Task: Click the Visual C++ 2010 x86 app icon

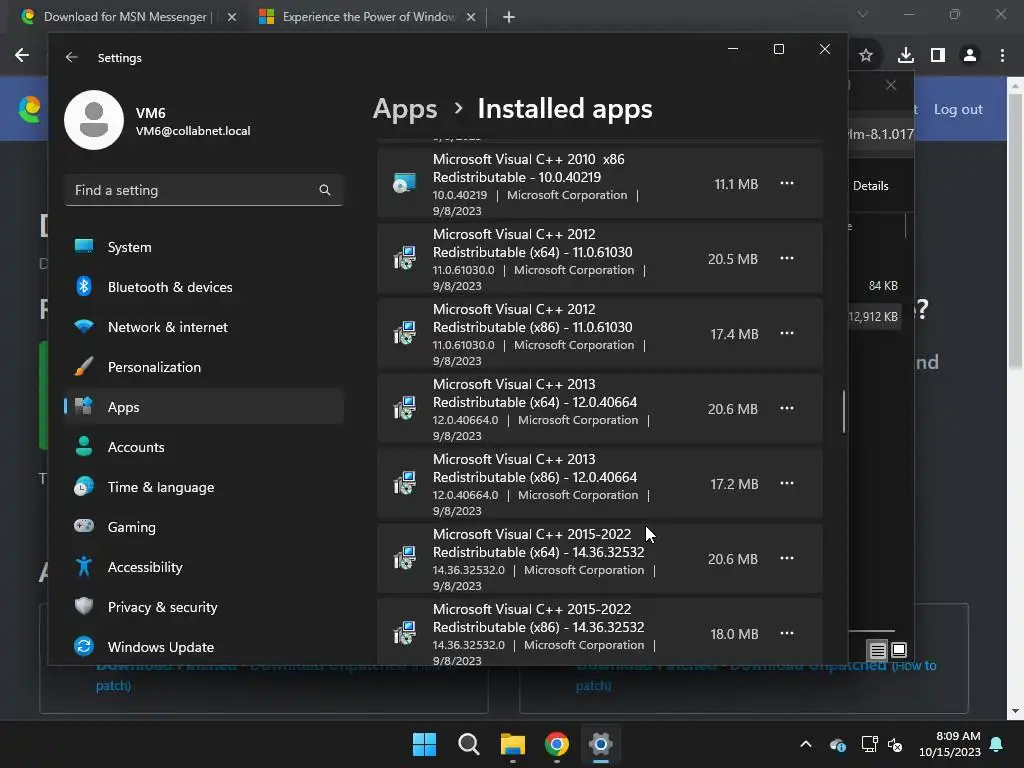Action: pos(404,184)
